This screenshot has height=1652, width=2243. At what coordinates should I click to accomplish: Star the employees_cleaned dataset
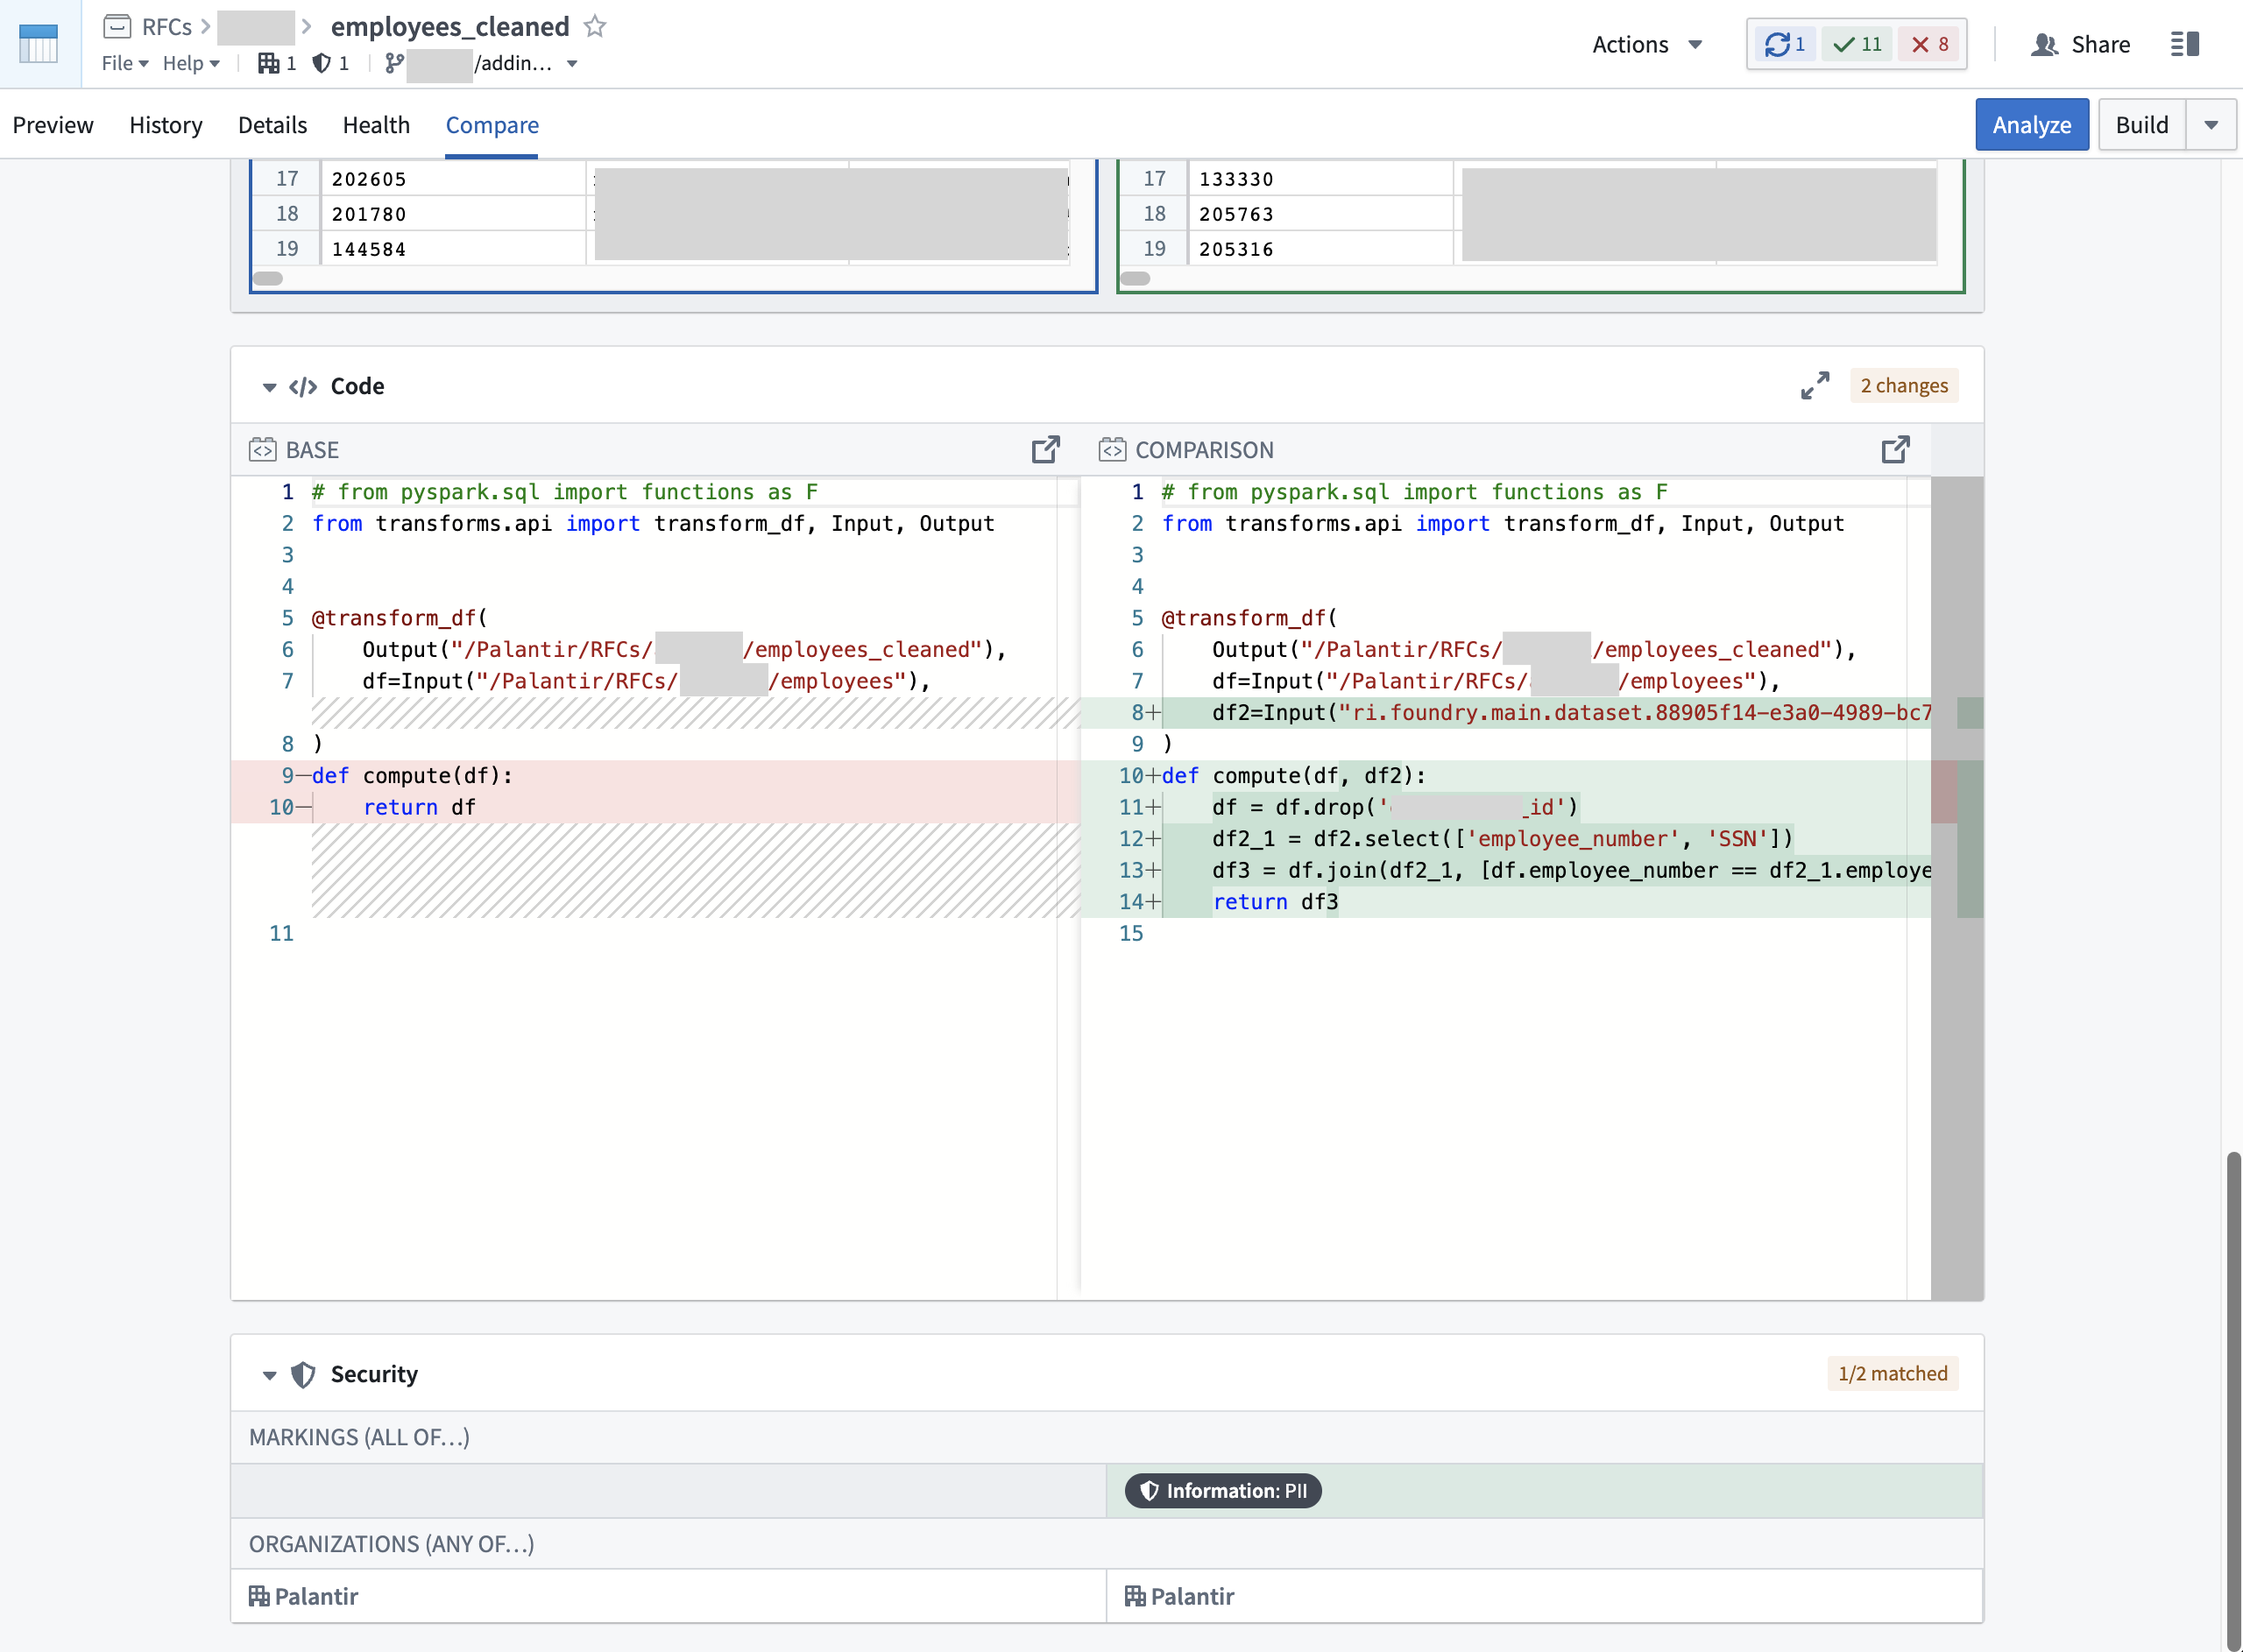click(595, 26)
